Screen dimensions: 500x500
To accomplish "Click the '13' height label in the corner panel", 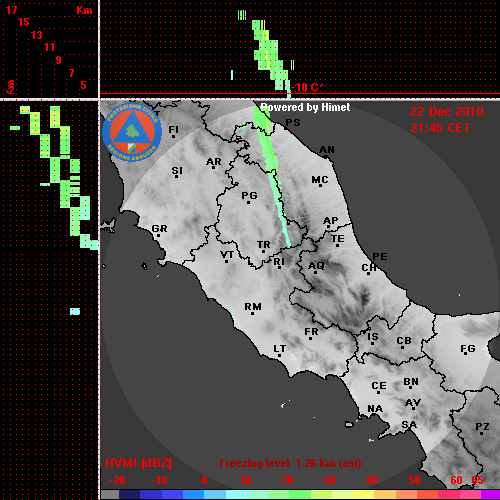I will tap(37, 35).
